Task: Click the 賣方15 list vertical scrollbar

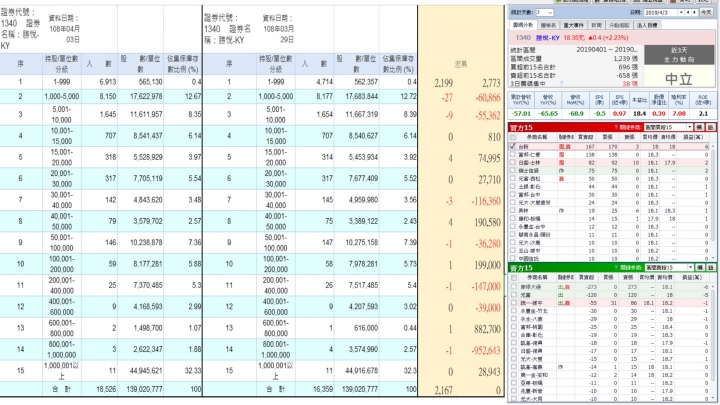Action: click(x=713, y=342)
